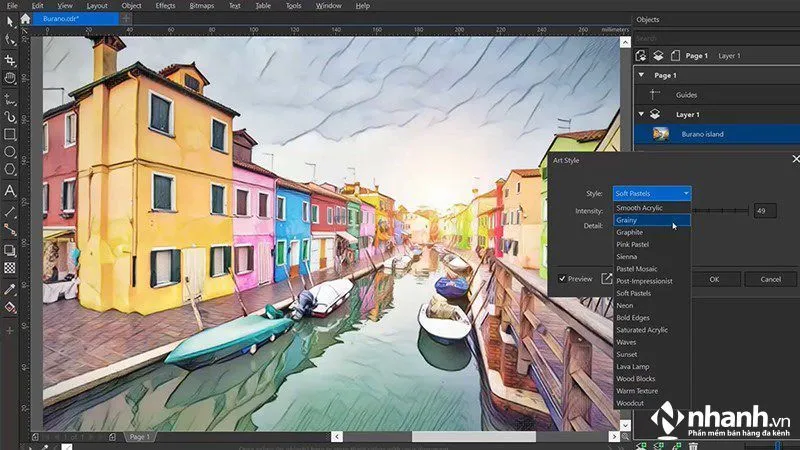Collapse the Page 1 tree node
The height and width of the screenshot is (450, 800).
(641, 75)
